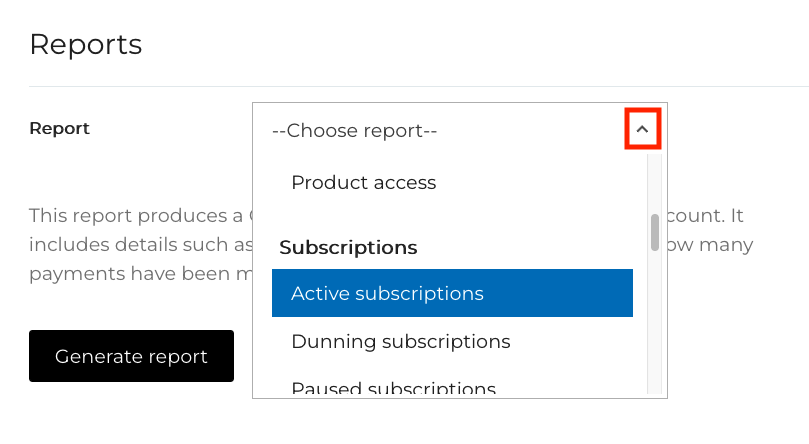Click the divider line under Reports heading
This screenshot has width=809, height=444.
pos(400,87)
